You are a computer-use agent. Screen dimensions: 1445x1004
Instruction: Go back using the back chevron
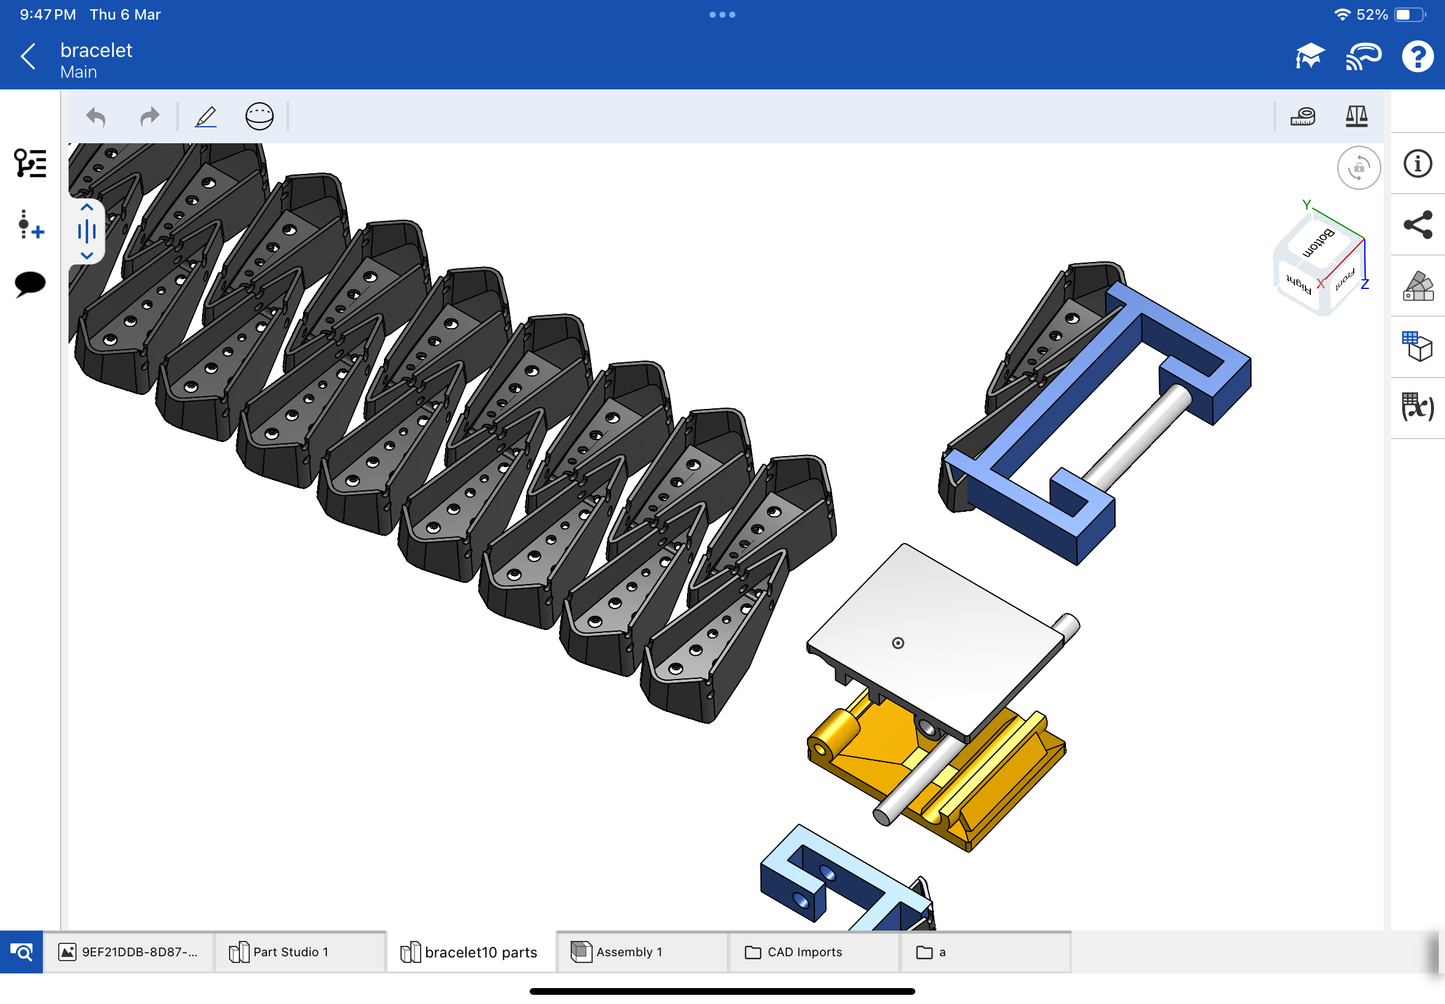[29, 57]
